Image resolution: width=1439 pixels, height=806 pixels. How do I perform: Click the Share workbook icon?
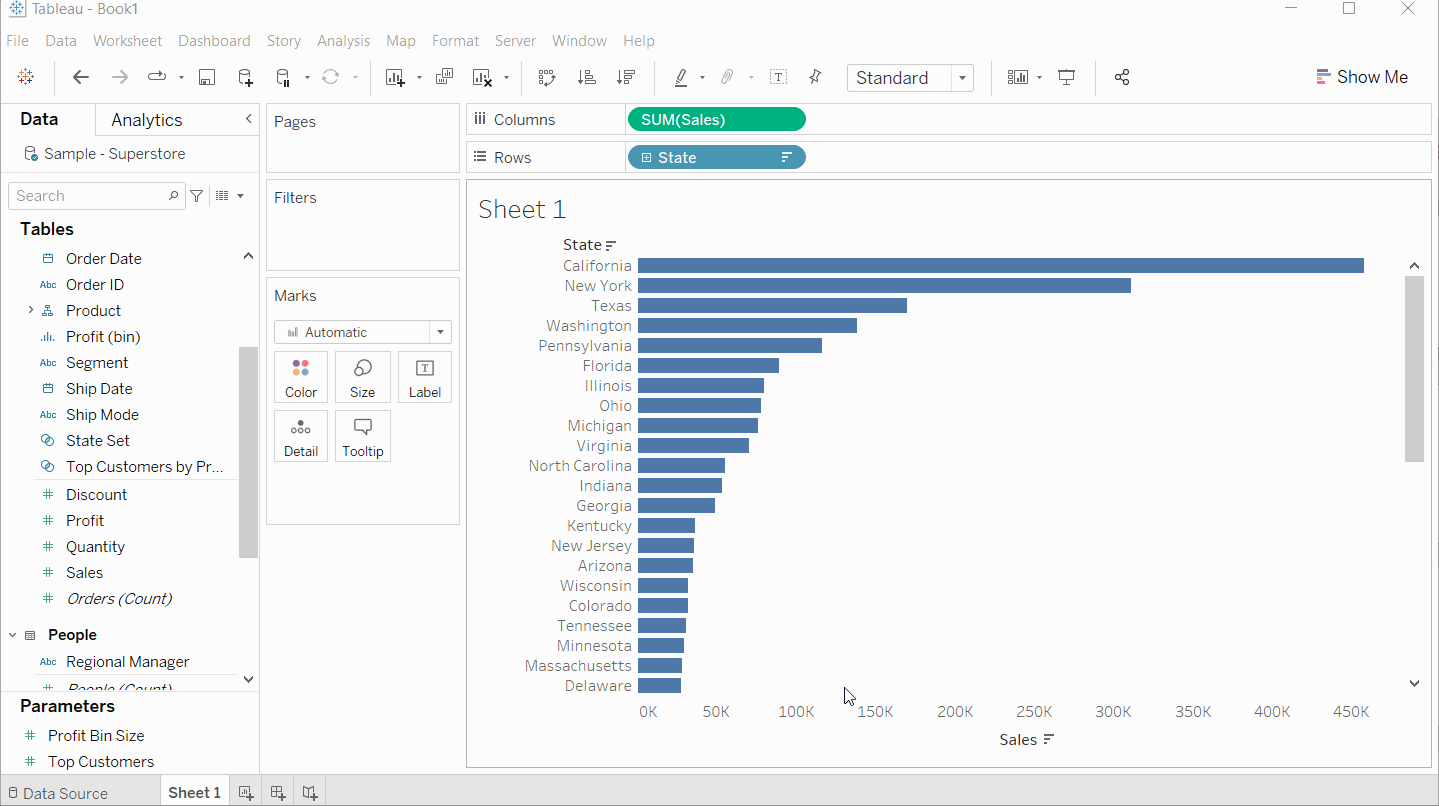1122,78
